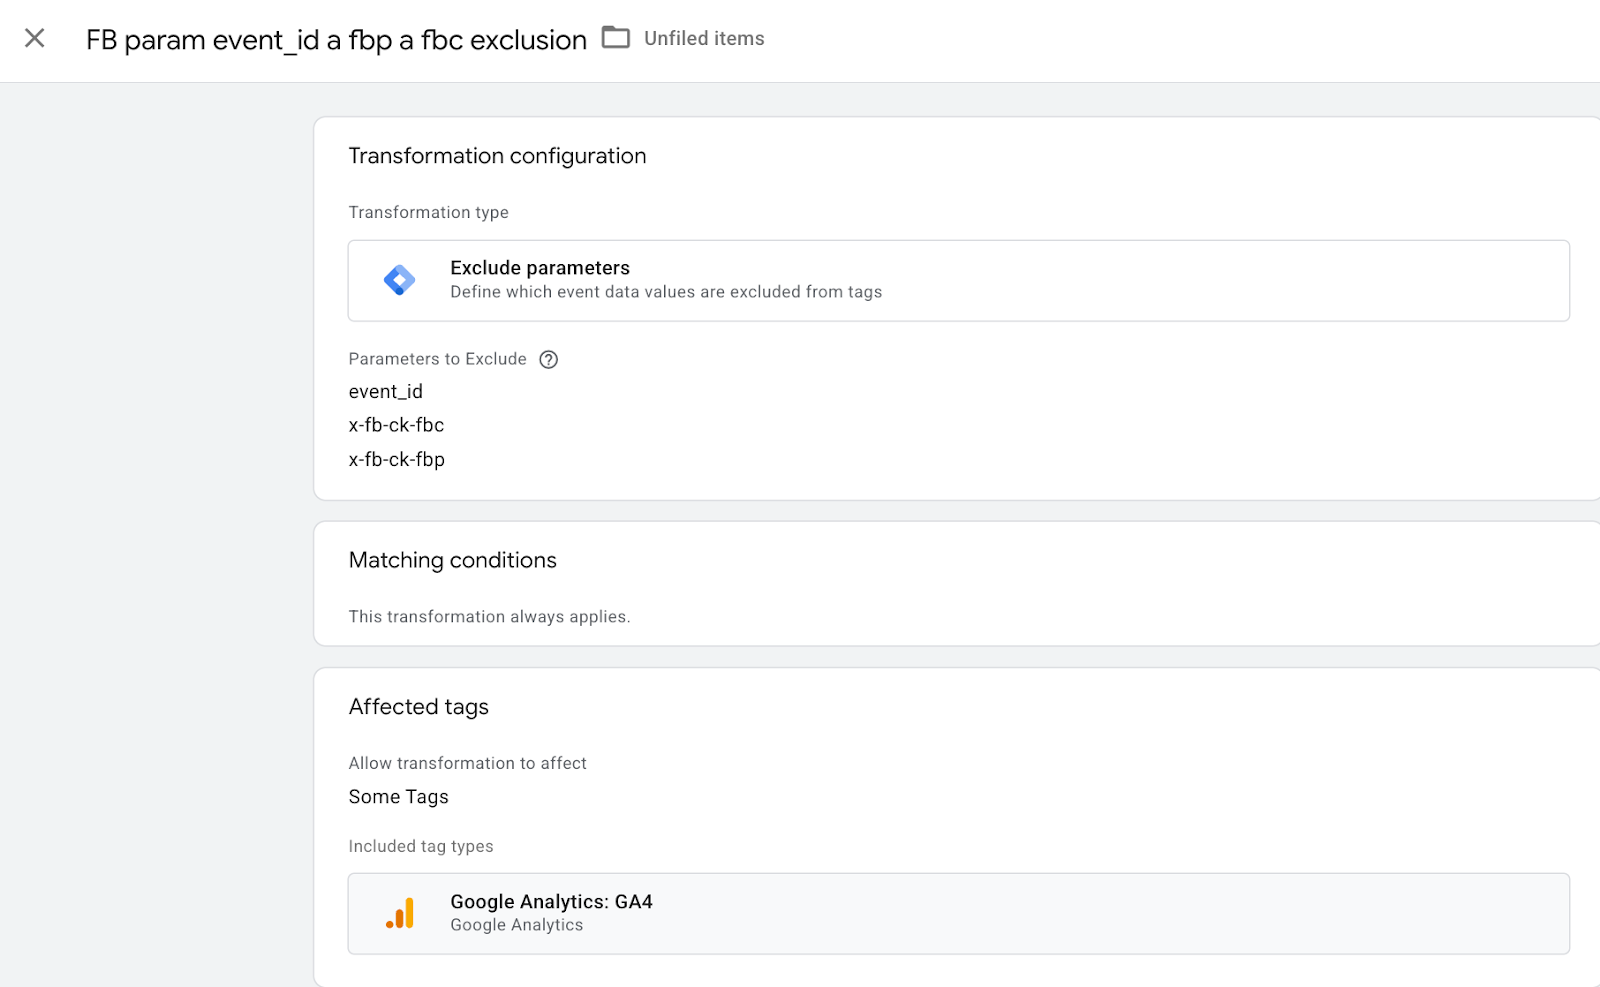Image resolution: width=1600 pixels, height=987 pixels.
Task: Open the Affected tags section
Action: coord(418,707)
